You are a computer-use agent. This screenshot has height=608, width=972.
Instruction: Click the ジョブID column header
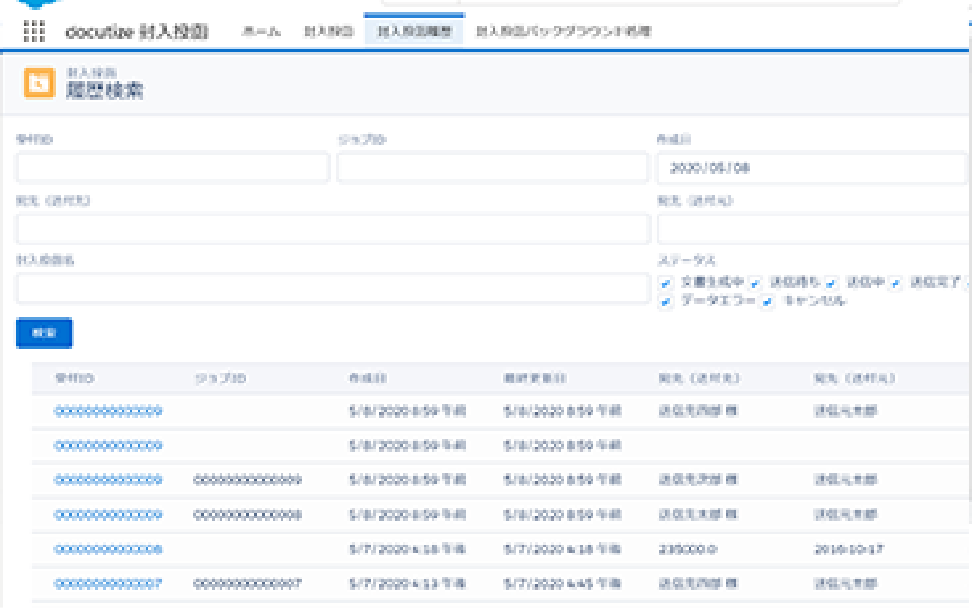pyautogui.click(x=220, y=378)
